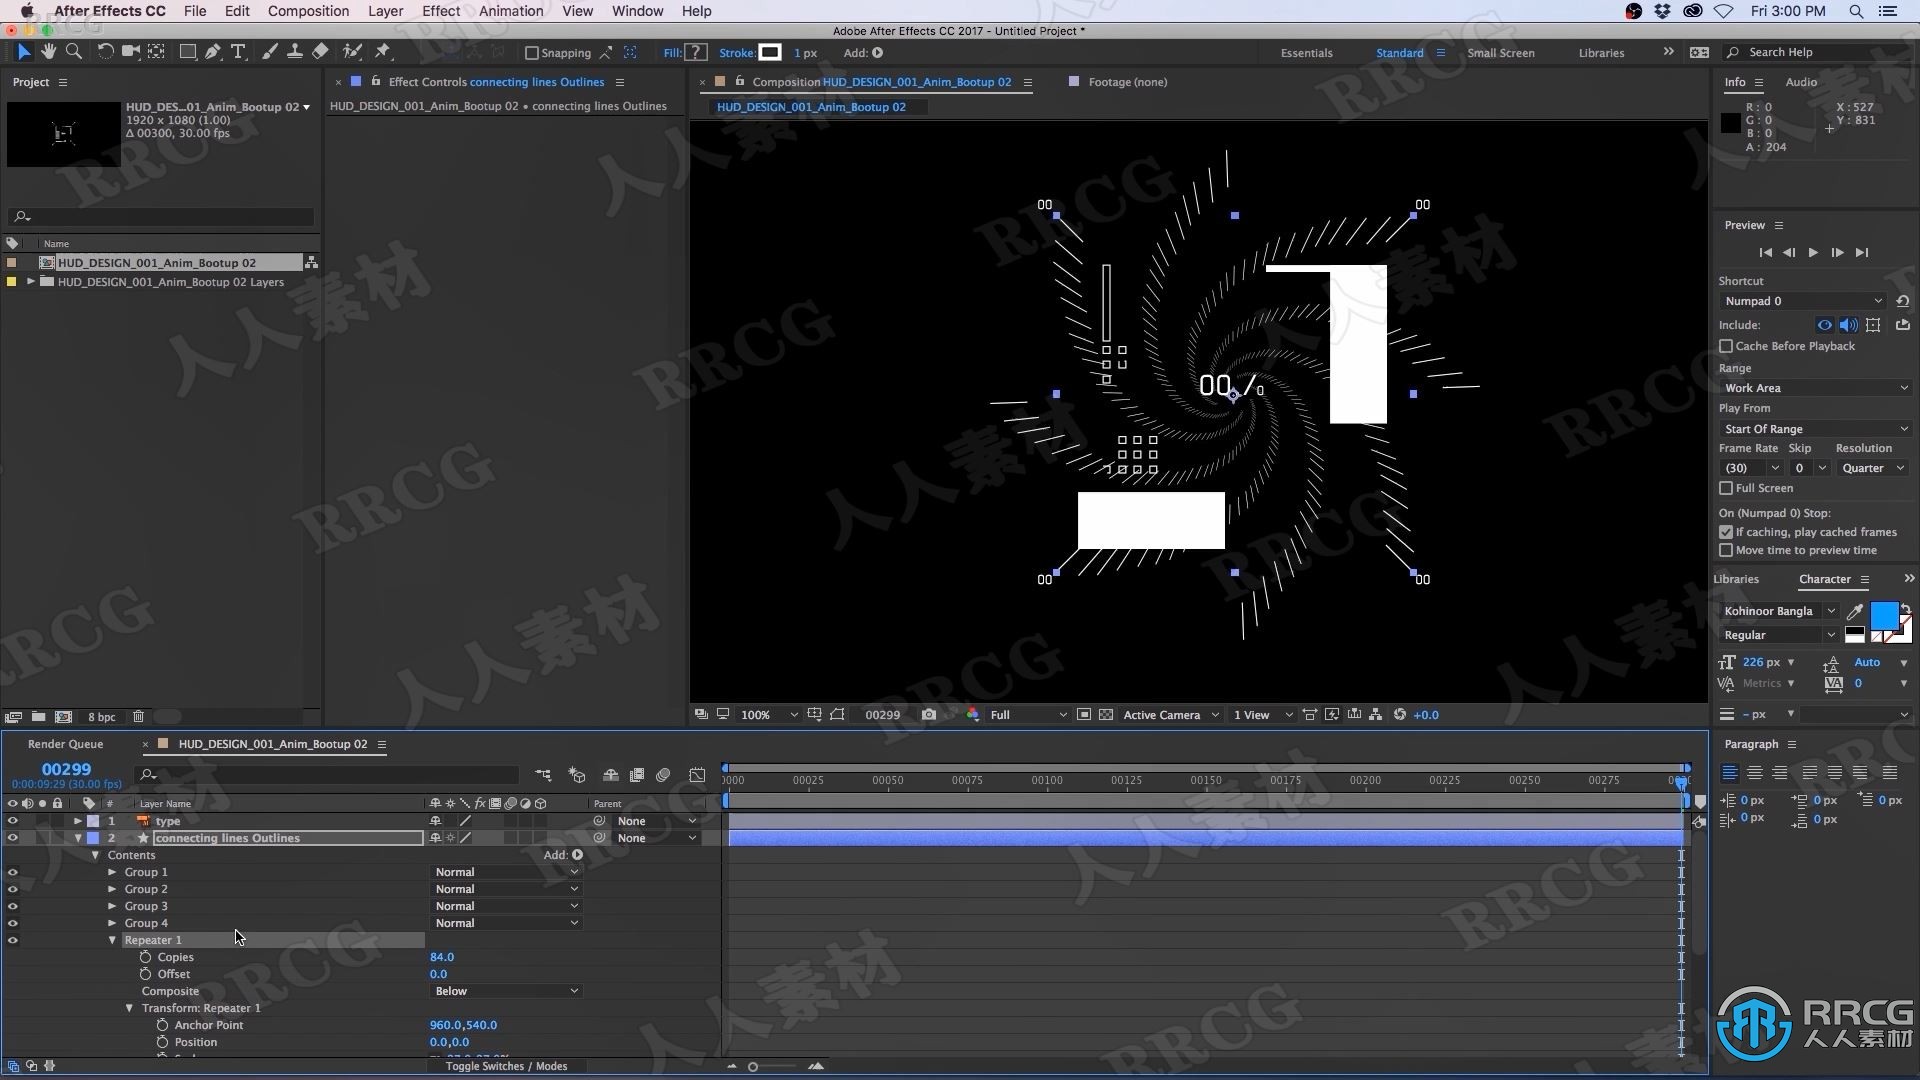Toggle visibility of type layer
The width and height of the screenshot is (1920, 1080).
tap(13, 820)
